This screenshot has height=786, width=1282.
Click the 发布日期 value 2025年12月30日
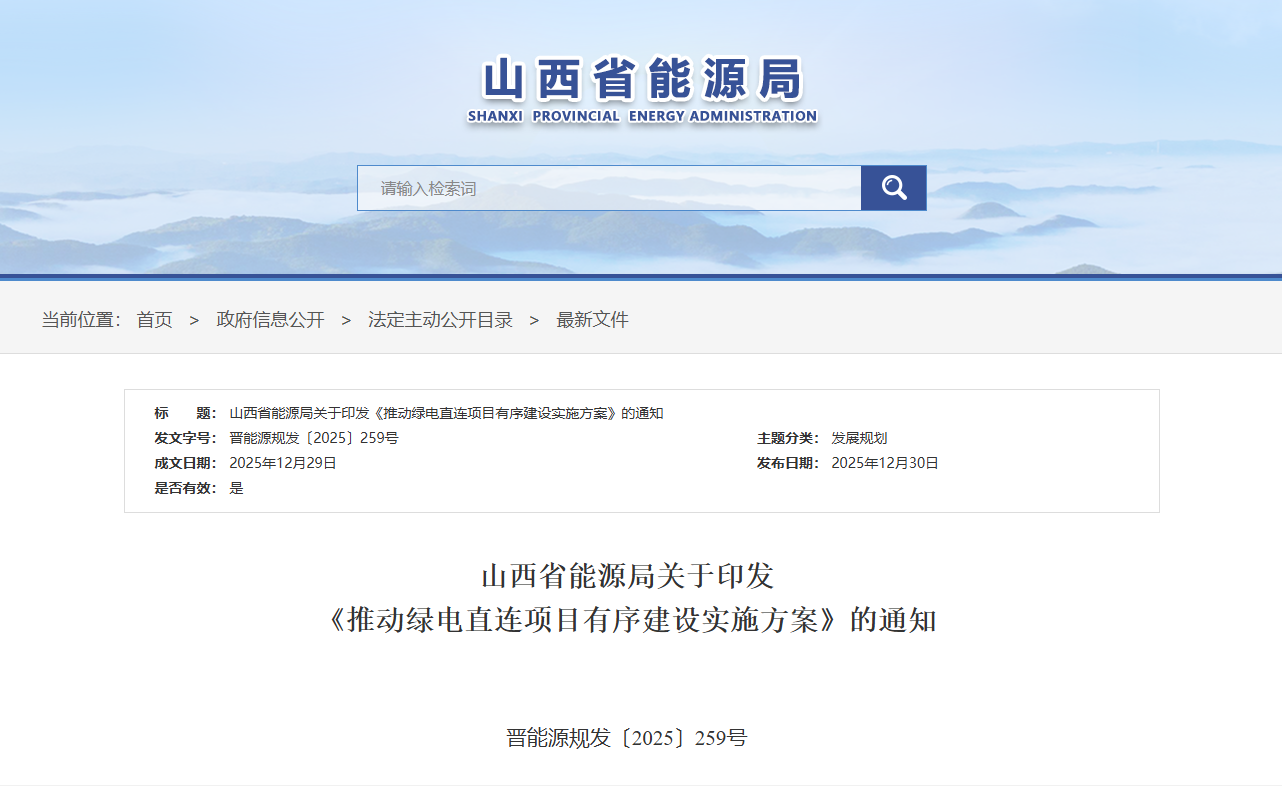coord(885,463)
